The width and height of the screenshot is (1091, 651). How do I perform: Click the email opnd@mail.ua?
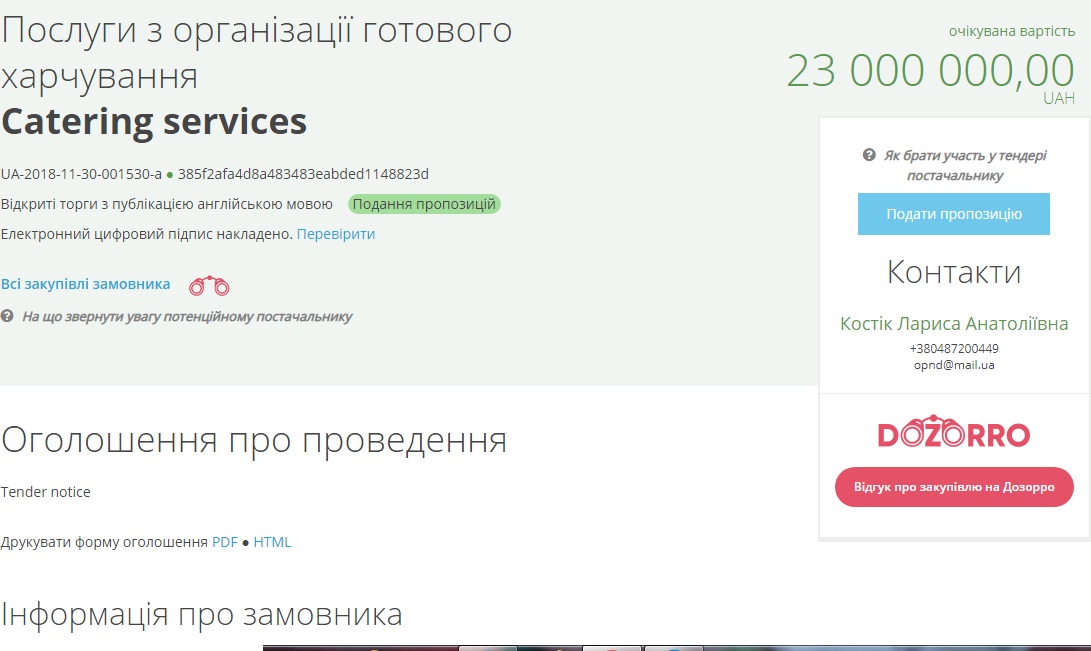pos(953,365)
